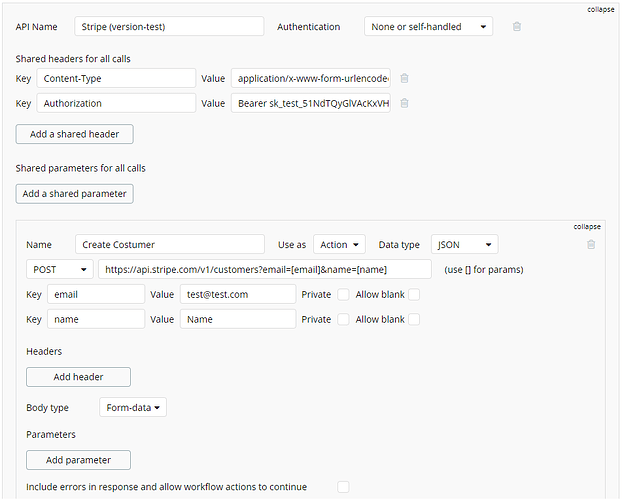Delete the Authorization shared header
This screenshot has height=500, width=622.
click(x=405, y=103)
